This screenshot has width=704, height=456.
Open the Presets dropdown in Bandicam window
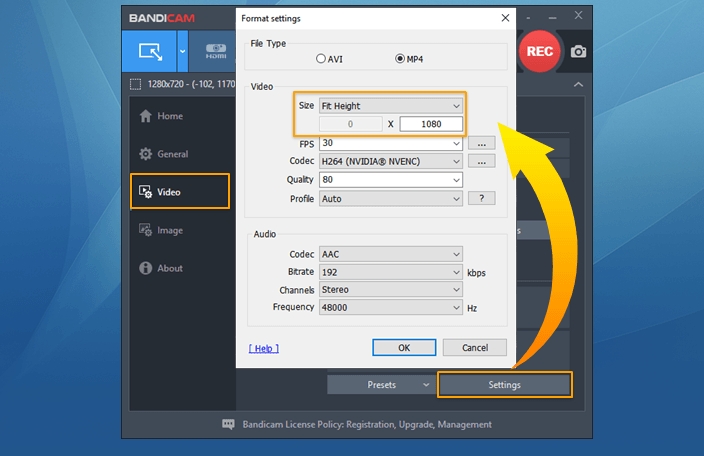[381, 385]
